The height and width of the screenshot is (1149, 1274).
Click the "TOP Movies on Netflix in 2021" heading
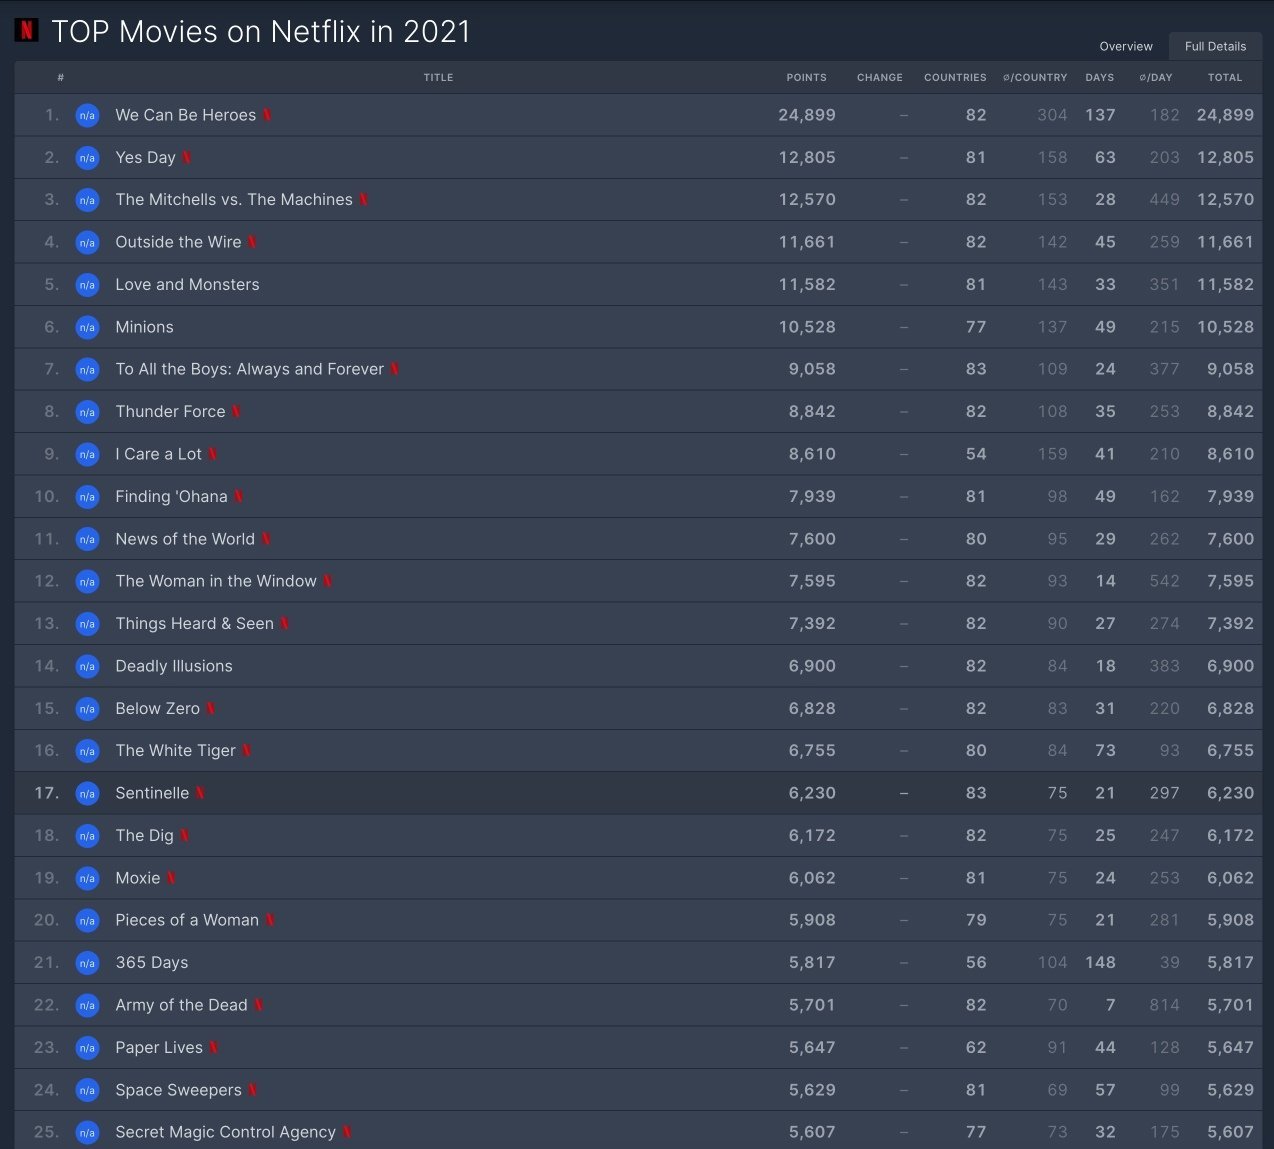point(261,31)
